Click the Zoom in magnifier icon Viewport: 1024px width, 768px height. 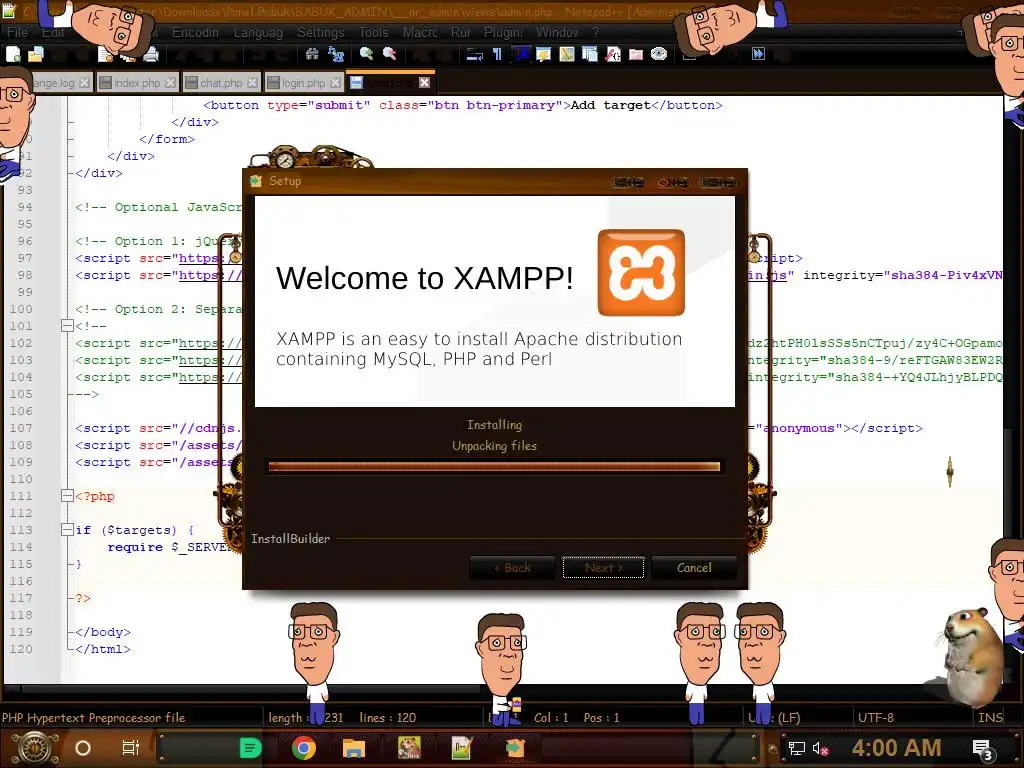pyautogui.click(x=366, y=54)
